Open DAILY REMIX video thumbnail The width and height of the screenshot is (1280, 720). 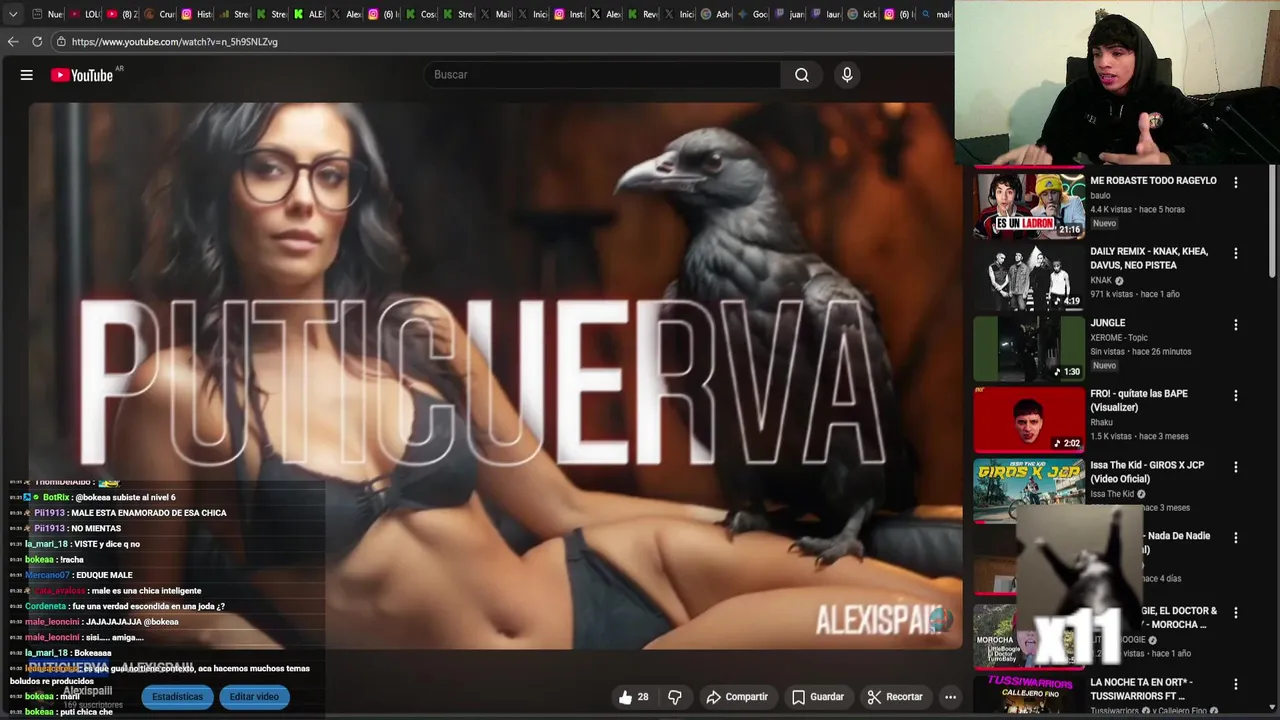pos(1029,277)
